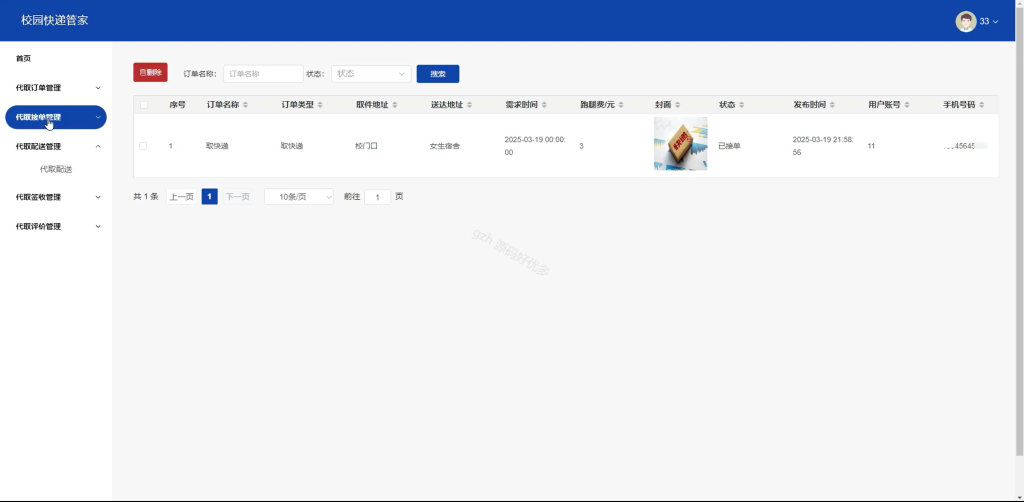Sort by 跑腿费/元 column arrows
1024x502 pixels.
[x=621, y=105]
